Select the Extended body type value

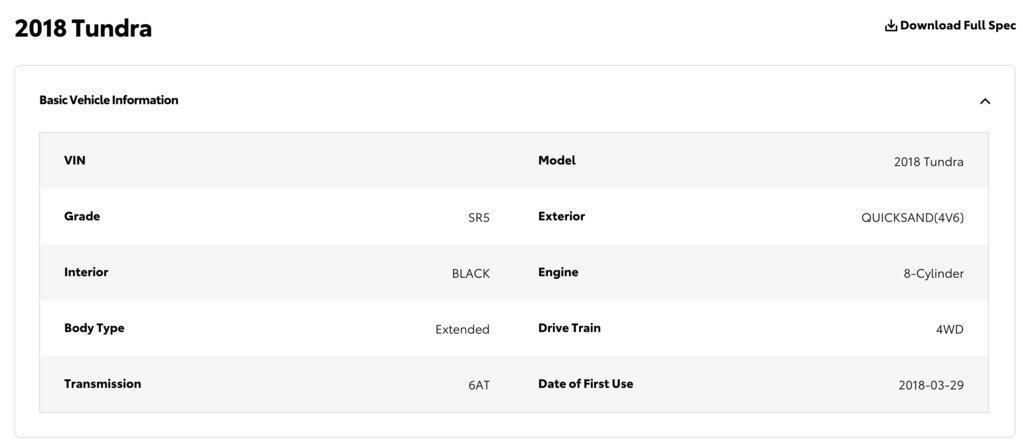click(x=462, y=330)
